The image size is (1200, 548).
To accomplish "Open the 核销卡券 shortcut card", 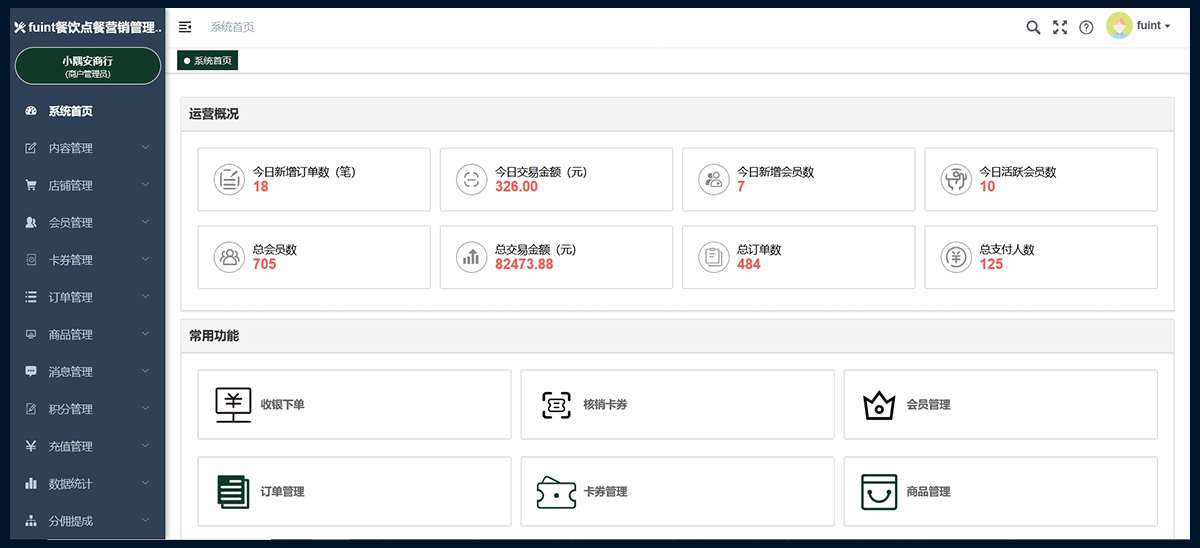I will [677, 405].
